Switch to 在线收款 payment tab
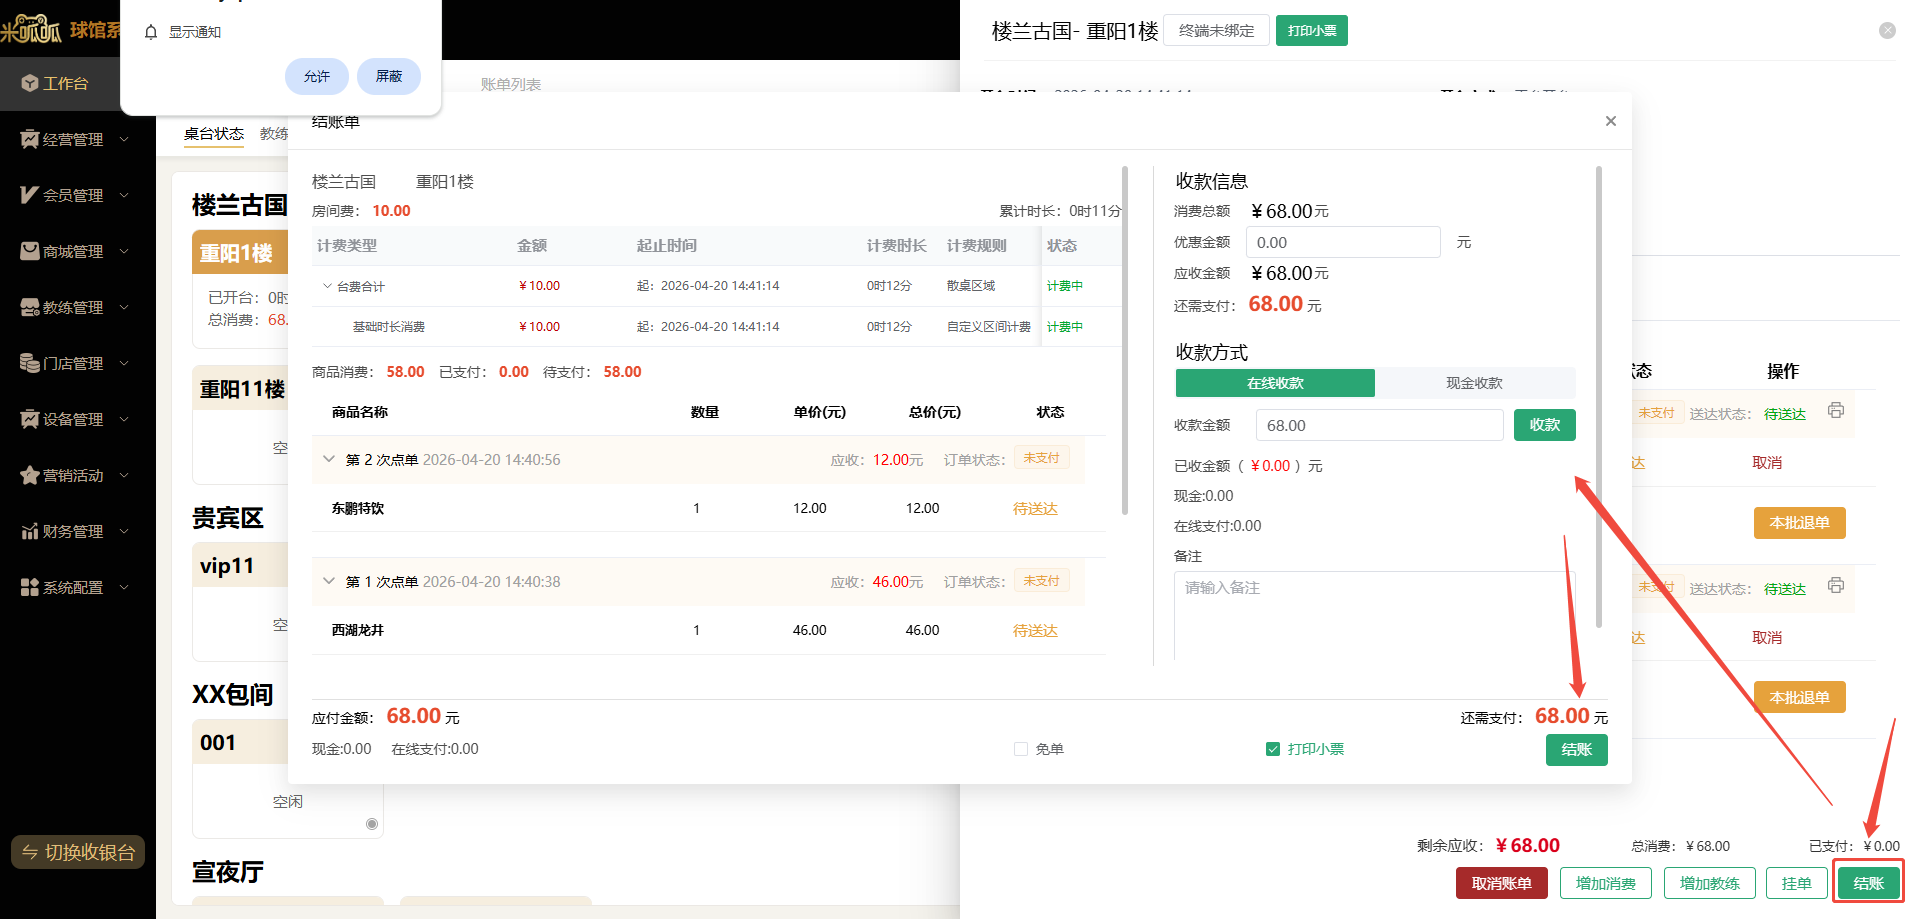1920x919 pixels. [1275, 383]
